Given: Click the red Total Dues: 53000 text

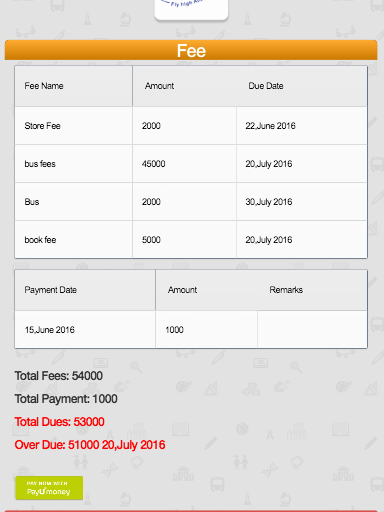Looking at the screenshot, I should click(x=59, y=422).
